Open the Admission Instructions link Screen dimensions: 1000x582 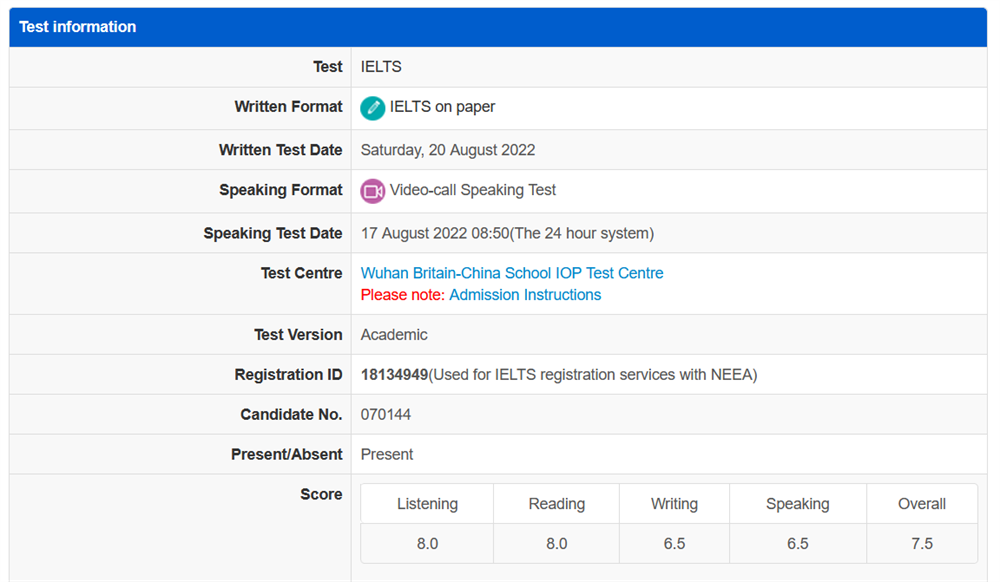click(525, 295)
